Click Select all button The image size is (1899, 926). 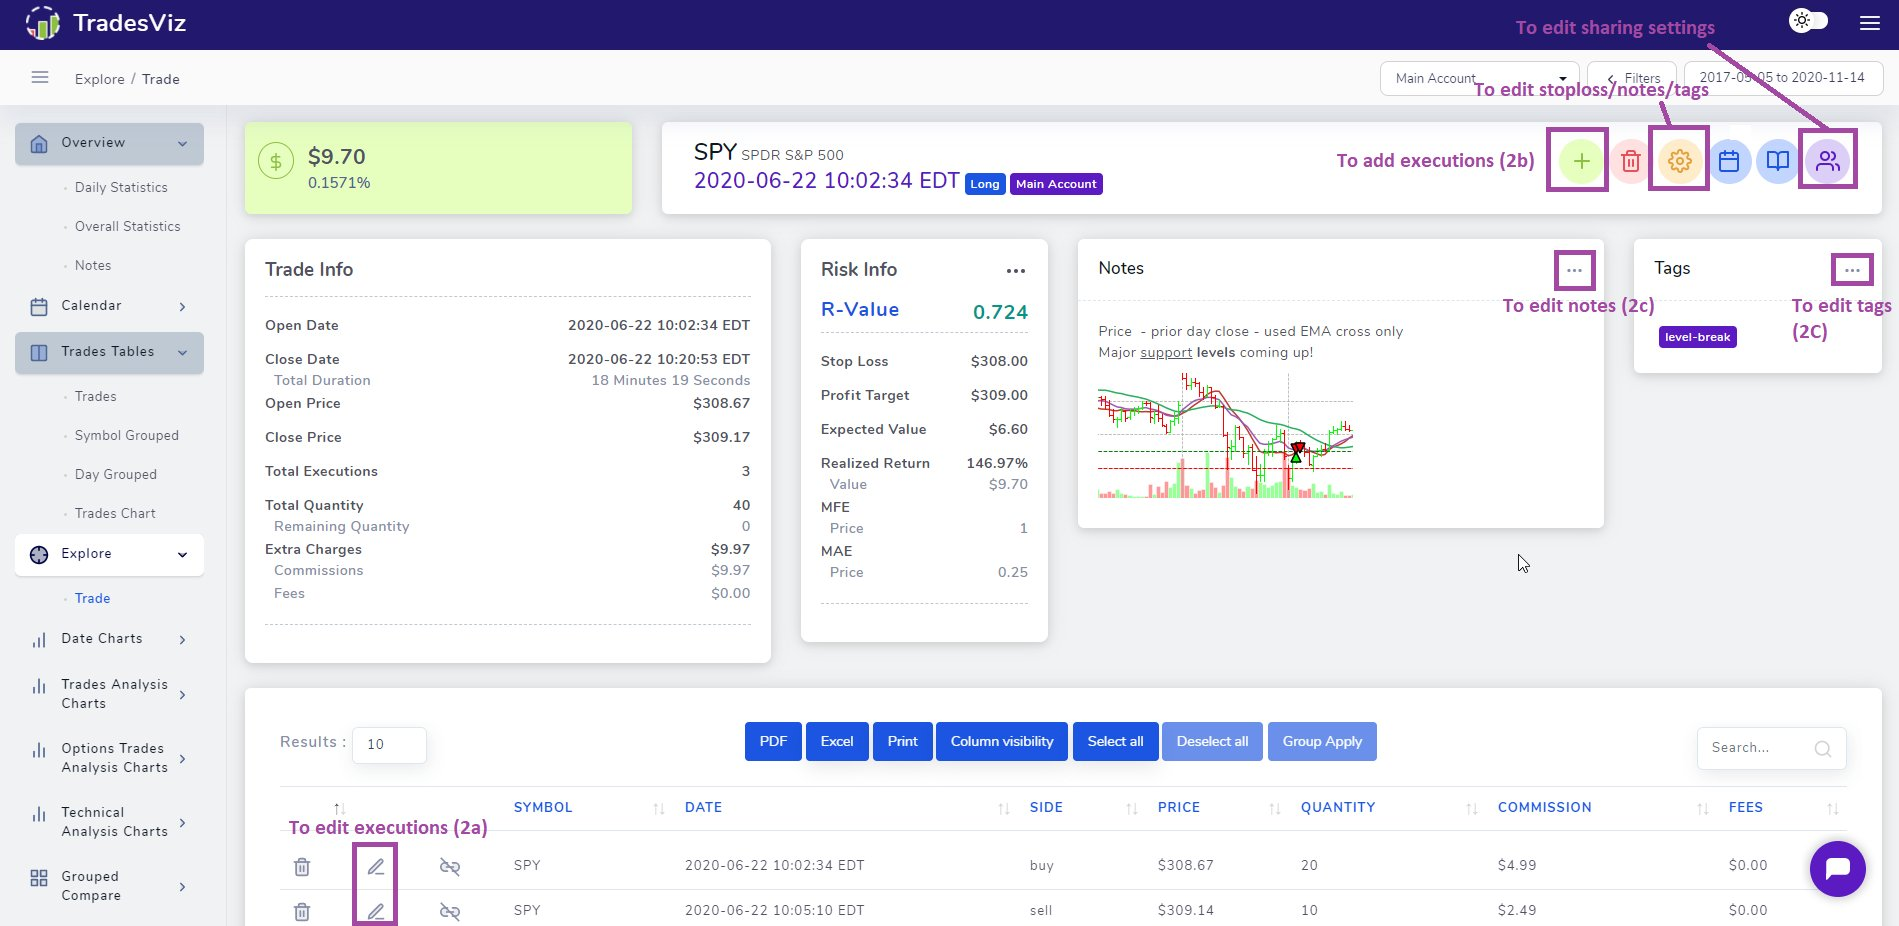[x=1115, y=741]
